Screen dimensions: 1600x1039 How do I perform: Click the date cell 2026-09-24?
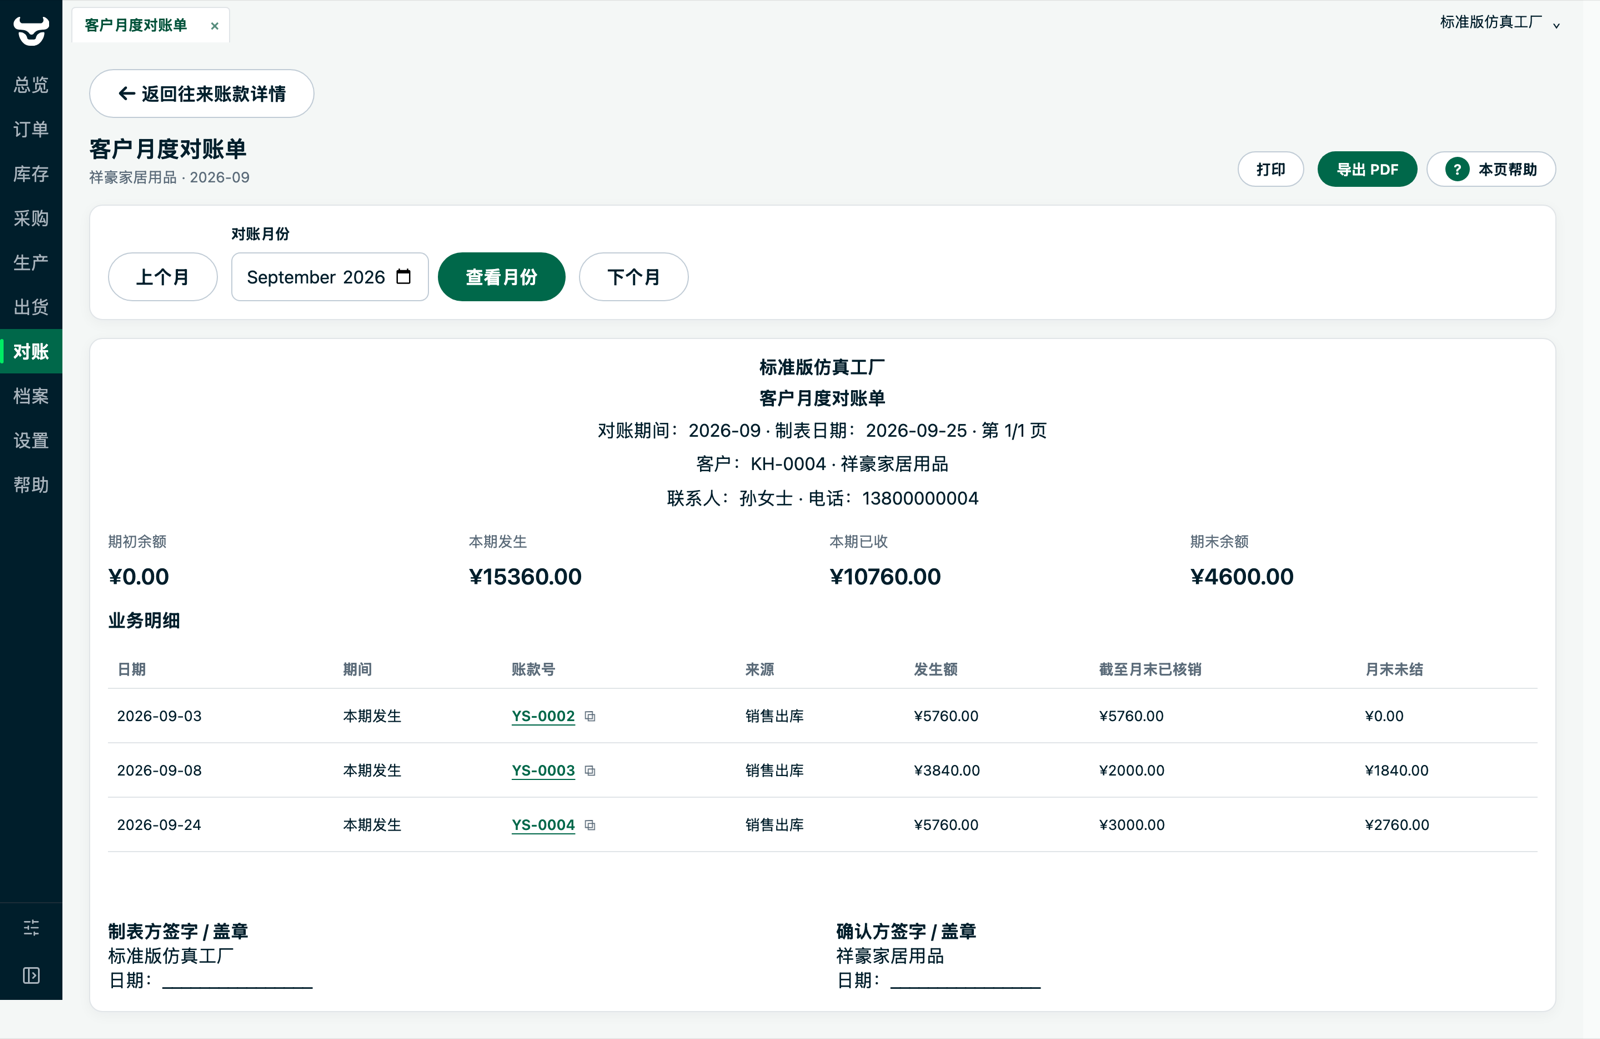159,825
